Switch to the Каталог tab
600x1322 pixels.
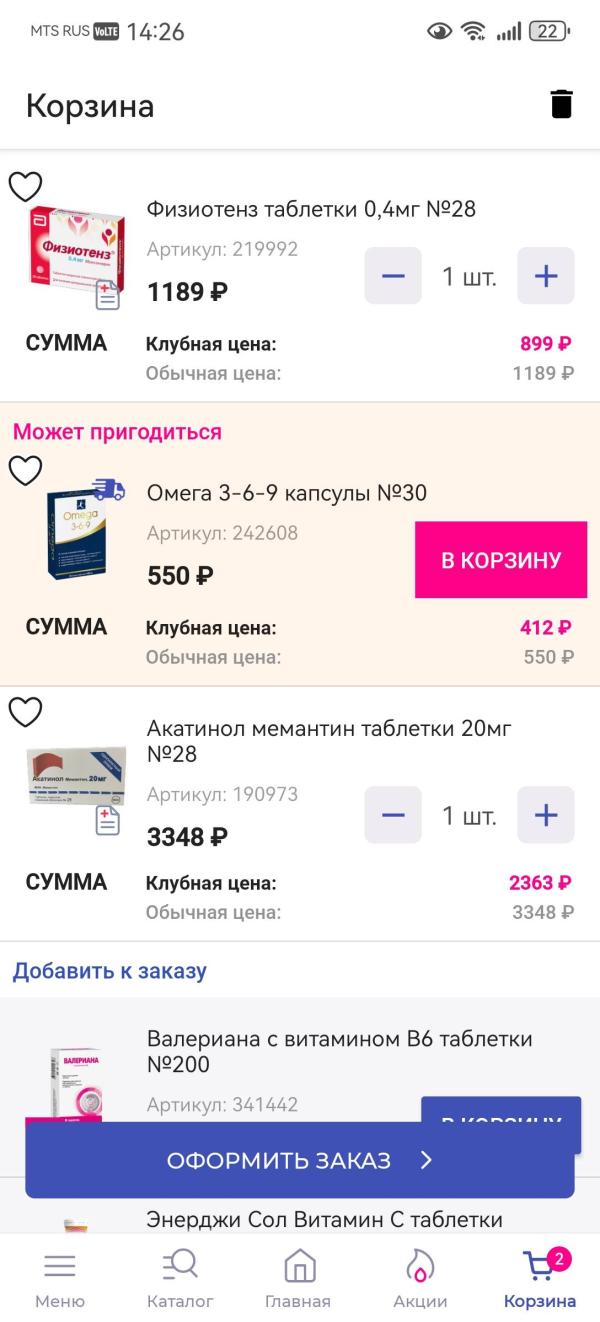click(x=180, y=1279)
